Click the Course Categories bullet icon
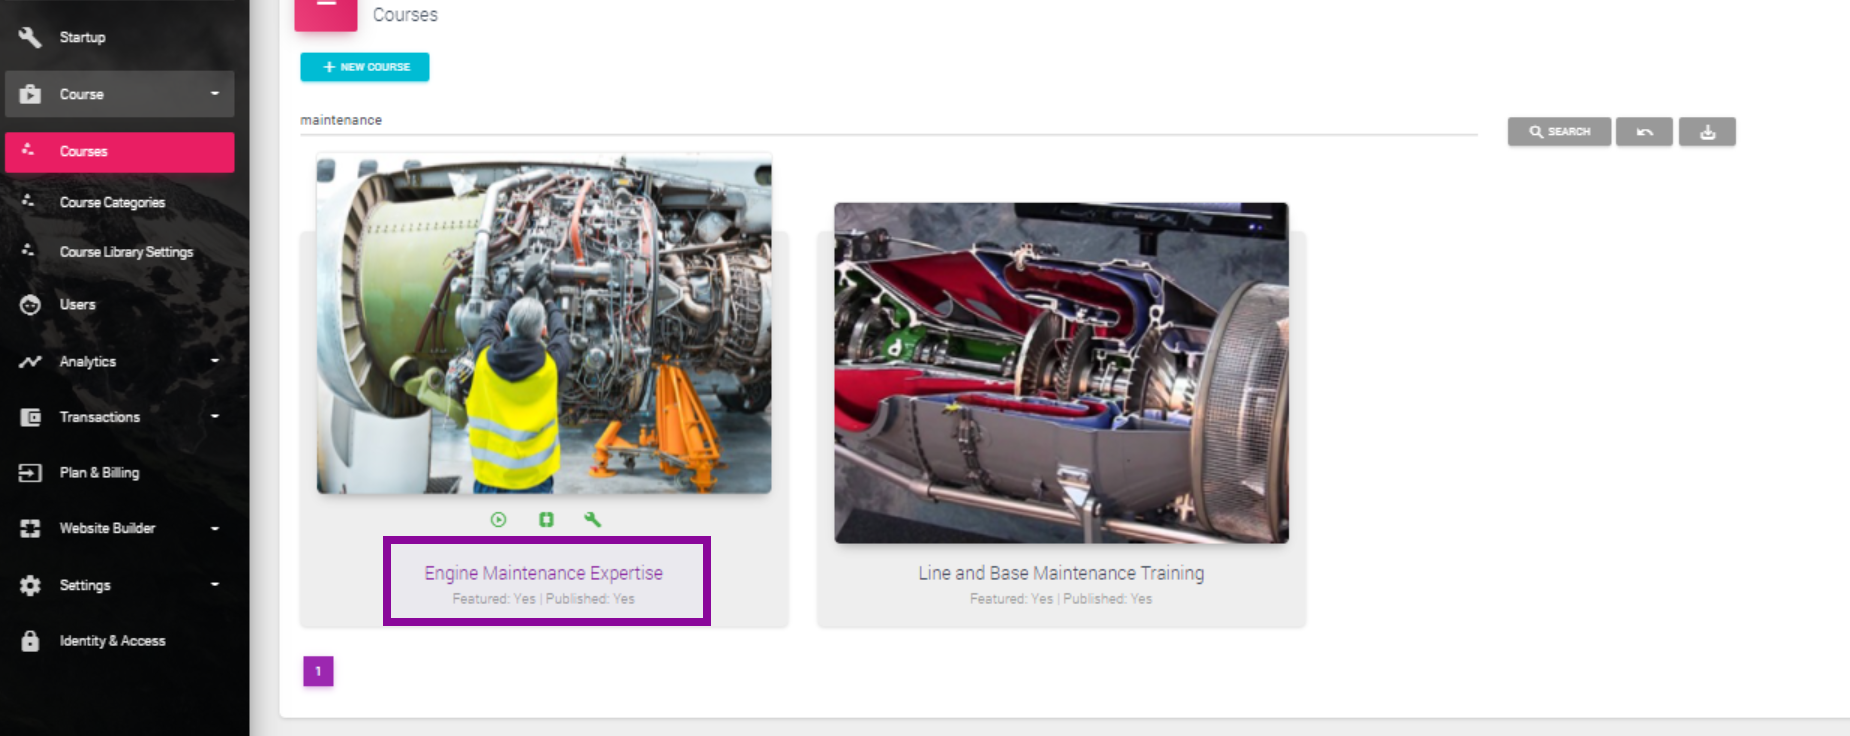The height and width of the screenshot is (736, 1850). (28, 201)
